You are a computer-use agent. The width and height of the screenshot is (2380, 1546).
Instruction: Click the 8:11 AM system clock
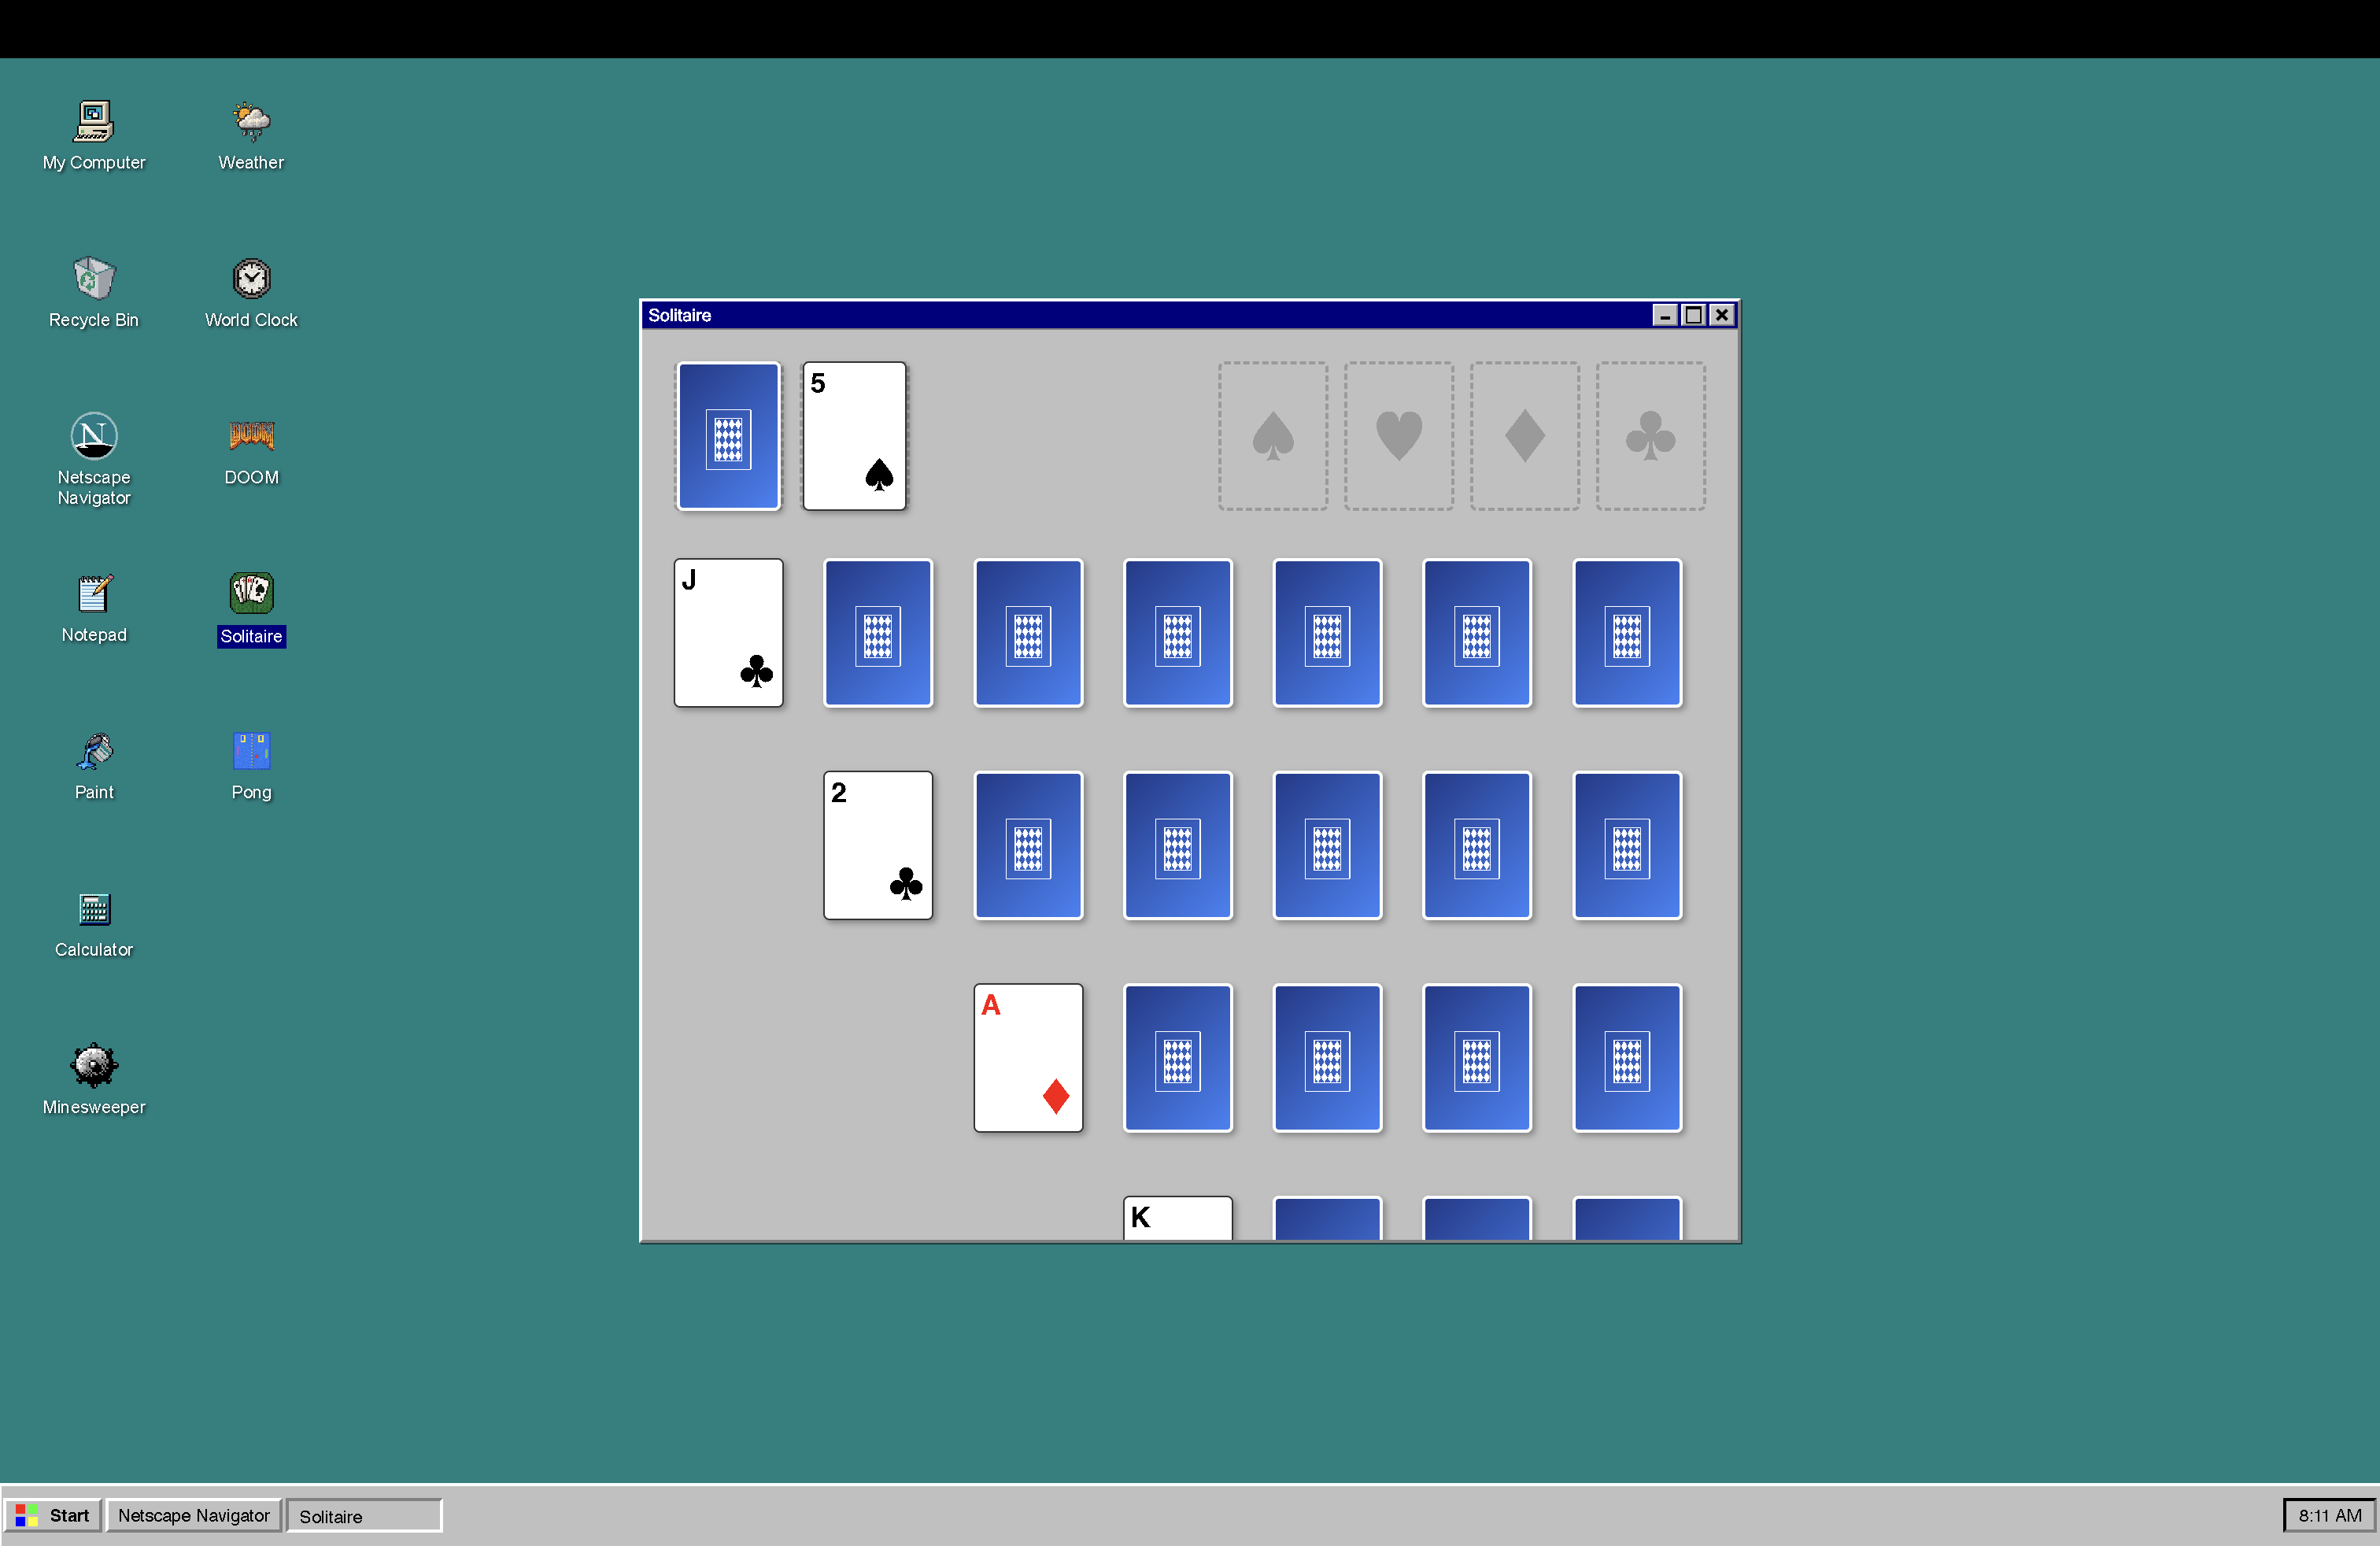[x=2328, y=1515]
